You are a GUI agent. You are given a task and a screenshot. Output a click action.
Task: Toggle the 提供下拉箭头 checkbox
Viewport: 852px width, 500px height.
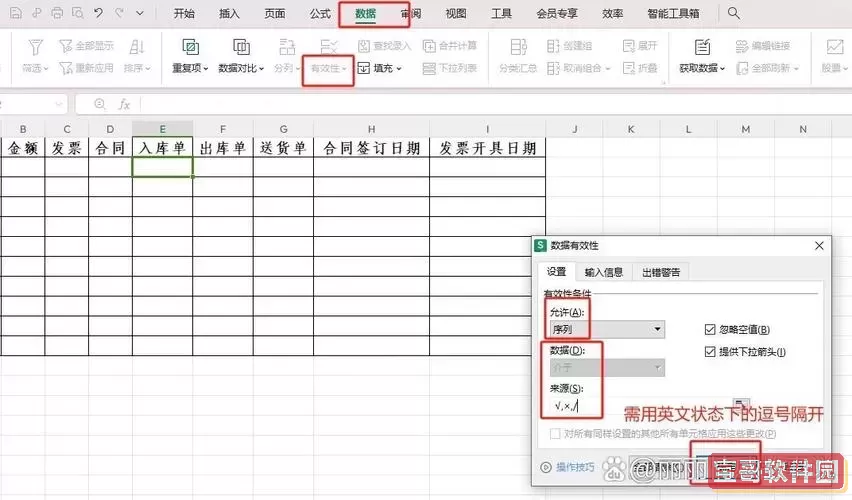coord(710,352)
